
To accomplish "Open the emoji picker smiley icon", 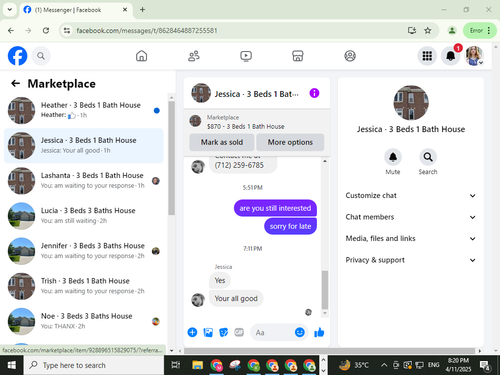I will click(x=300, y=332).
